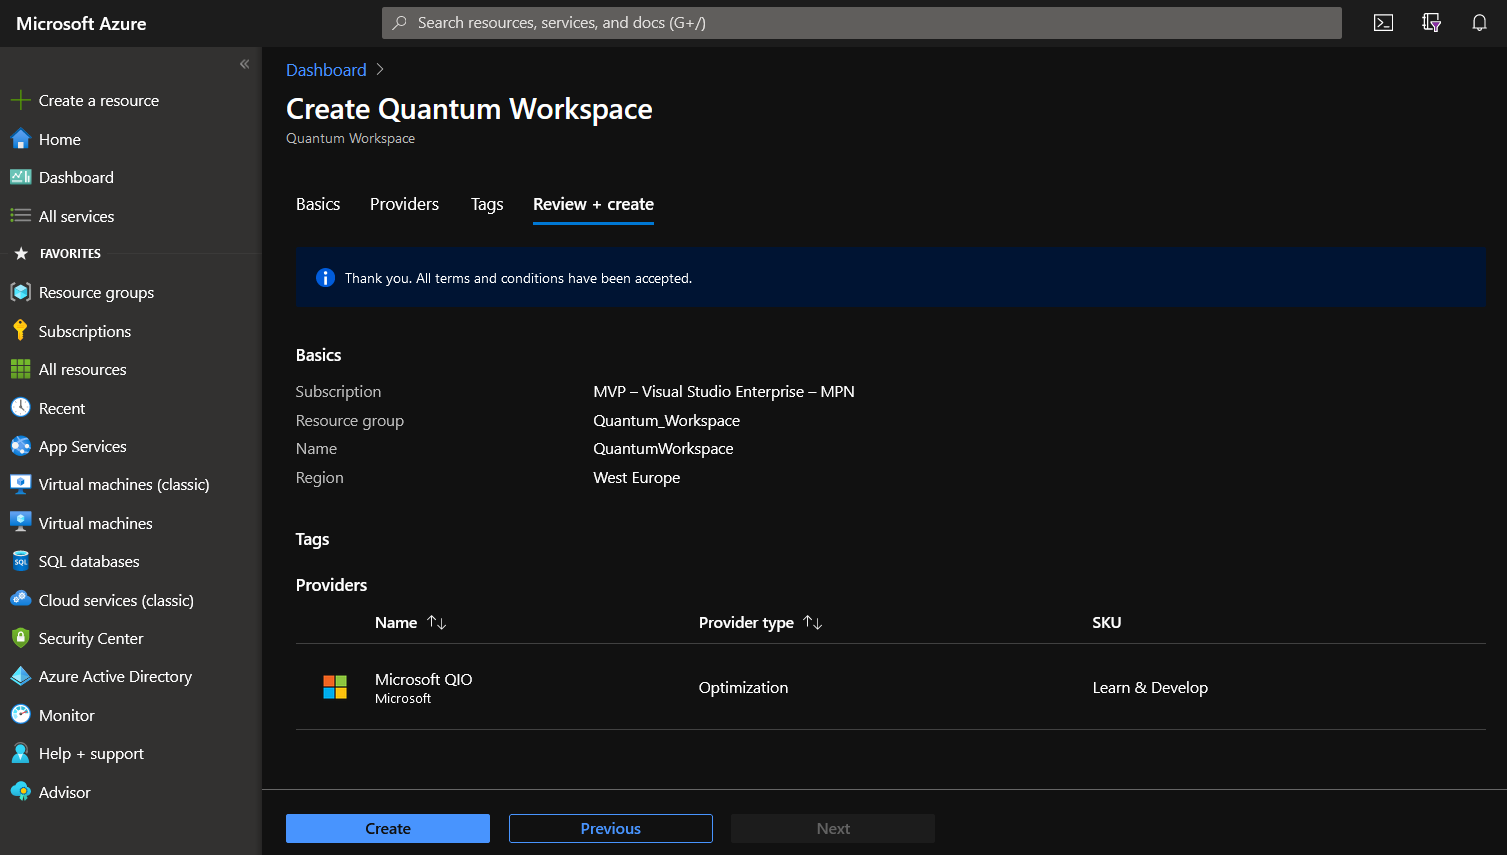Click the Providers section heading
The width and height of the screenshot is (1507, 855).
coord(331,585)
